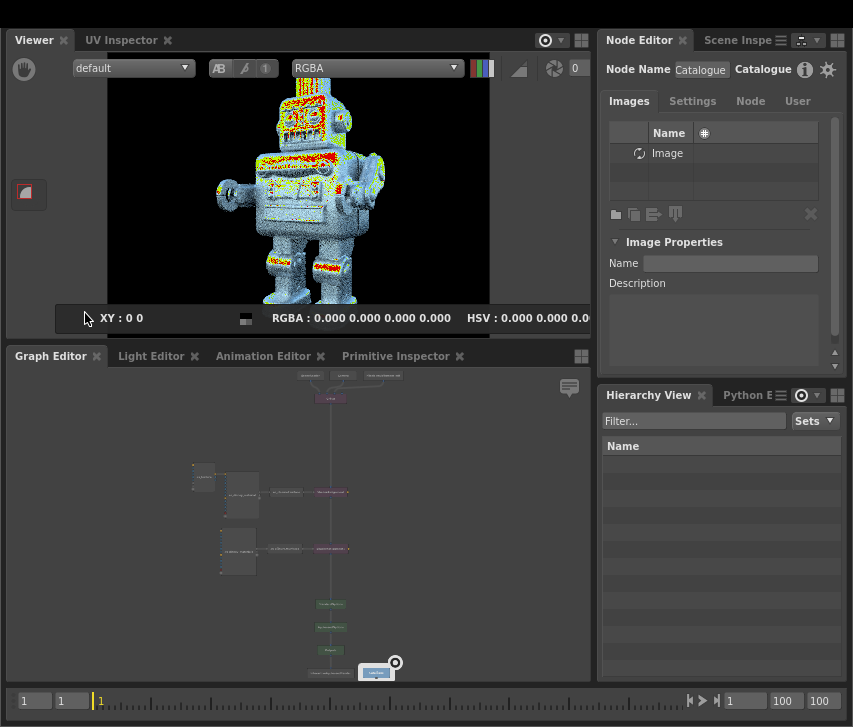Duplicate selected catalogue image icon
Viewport: 853px width, 727px height.
(x=634, y=214)
